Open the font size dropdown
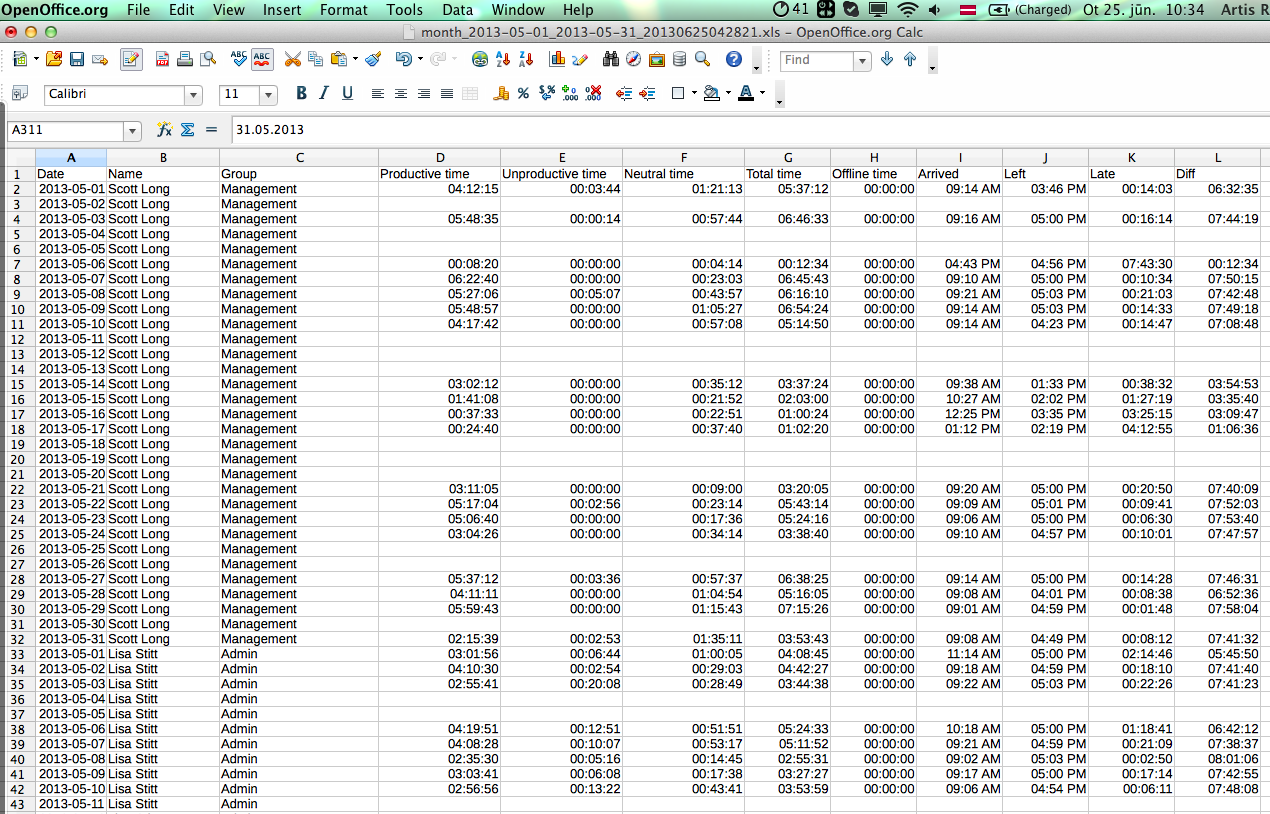This screenshot has width=1270, height=814. [x=268, y=95]
